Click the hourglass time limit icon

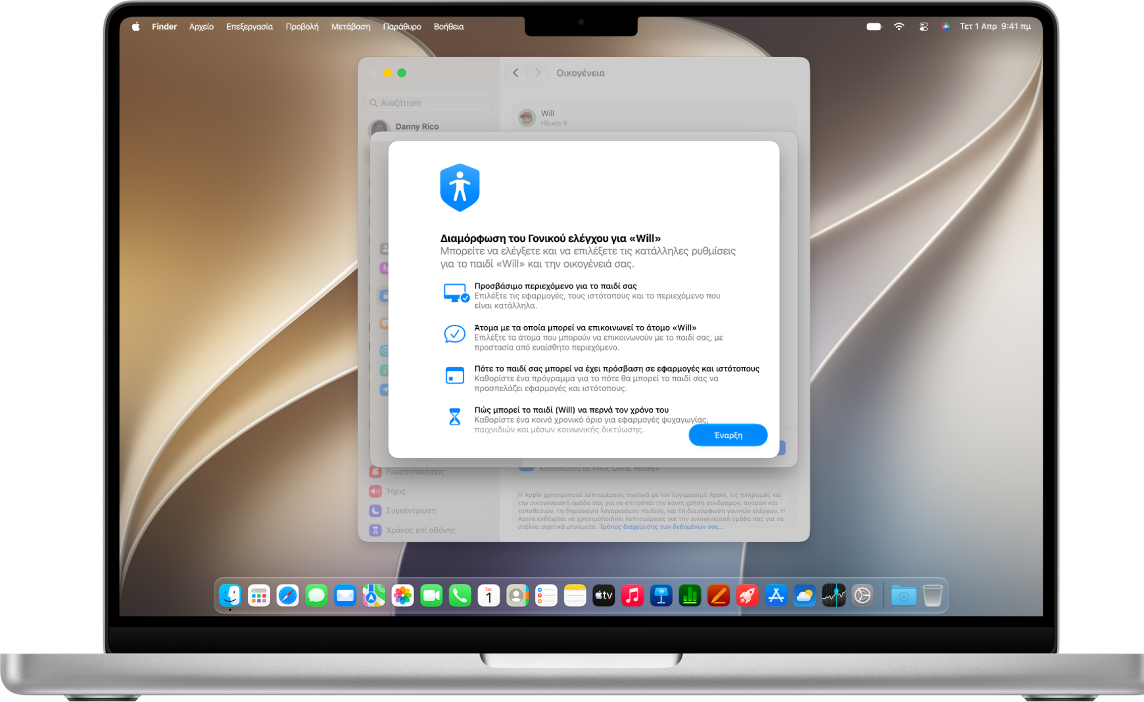click(x=455, y=417)
